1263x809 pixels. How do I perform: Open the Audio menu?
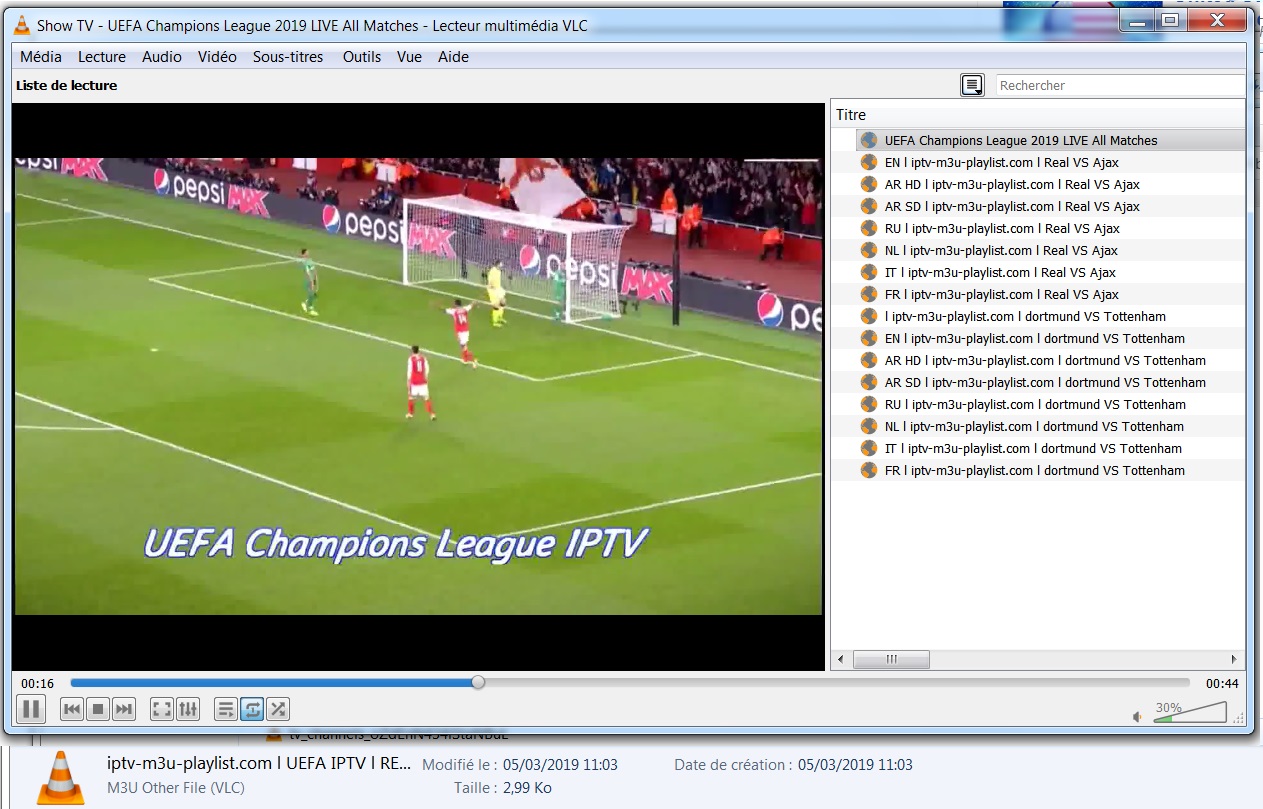tap(162, 57)
